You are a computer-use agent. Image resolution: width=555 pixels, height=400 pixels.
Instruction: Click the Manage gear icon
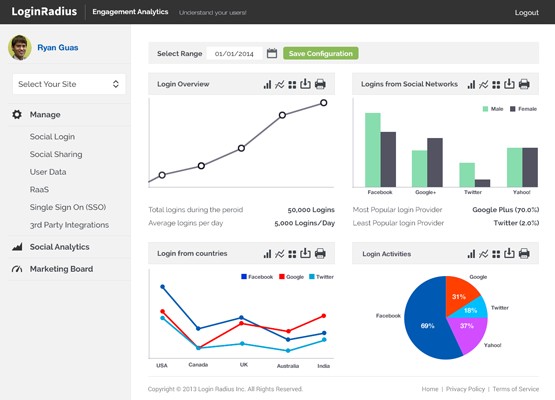[x=17, y=114]
